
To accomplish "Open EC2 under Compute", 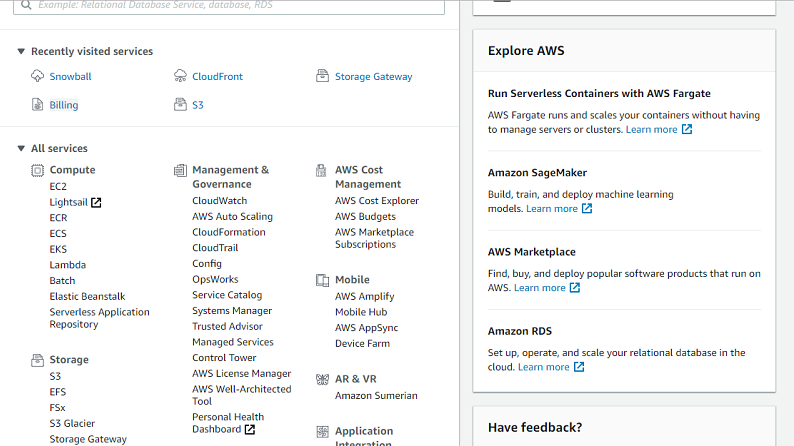I will [x=58, y=186].
